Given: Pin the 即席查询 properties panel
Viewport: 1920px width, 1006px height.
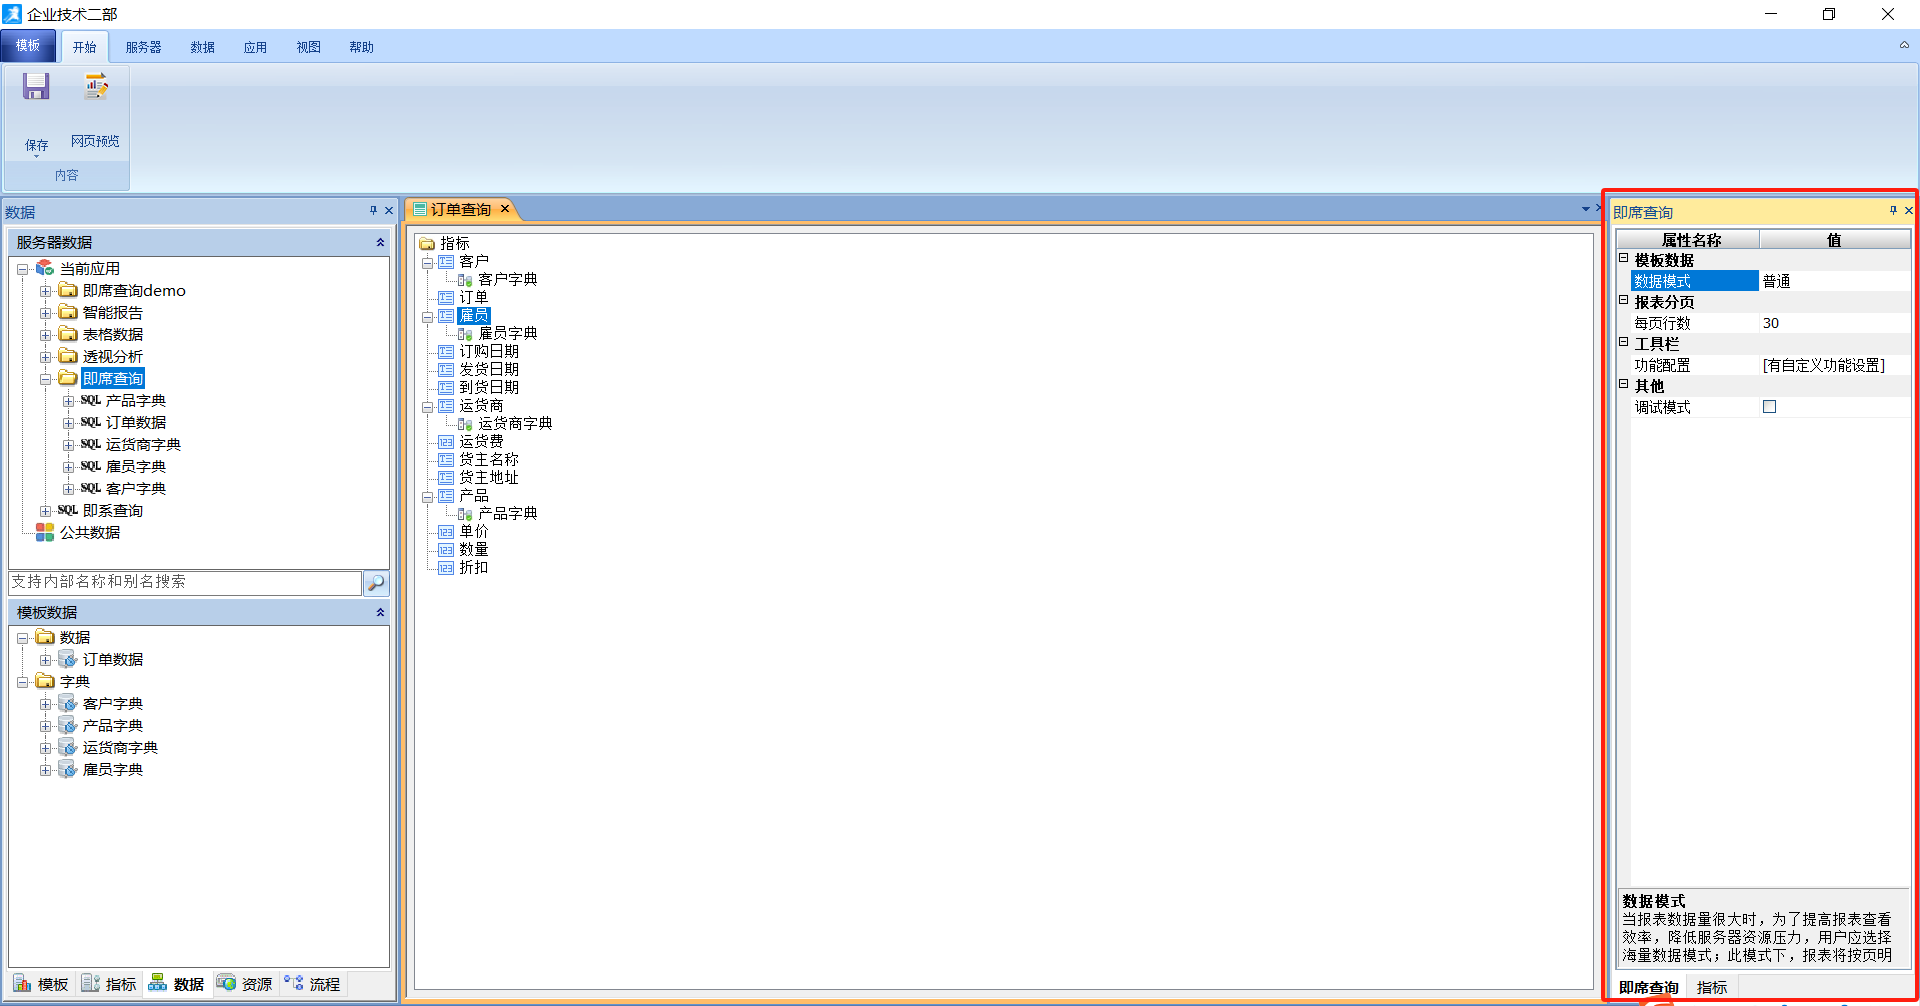Looking at the screenshot, I should coord(1893,211).
